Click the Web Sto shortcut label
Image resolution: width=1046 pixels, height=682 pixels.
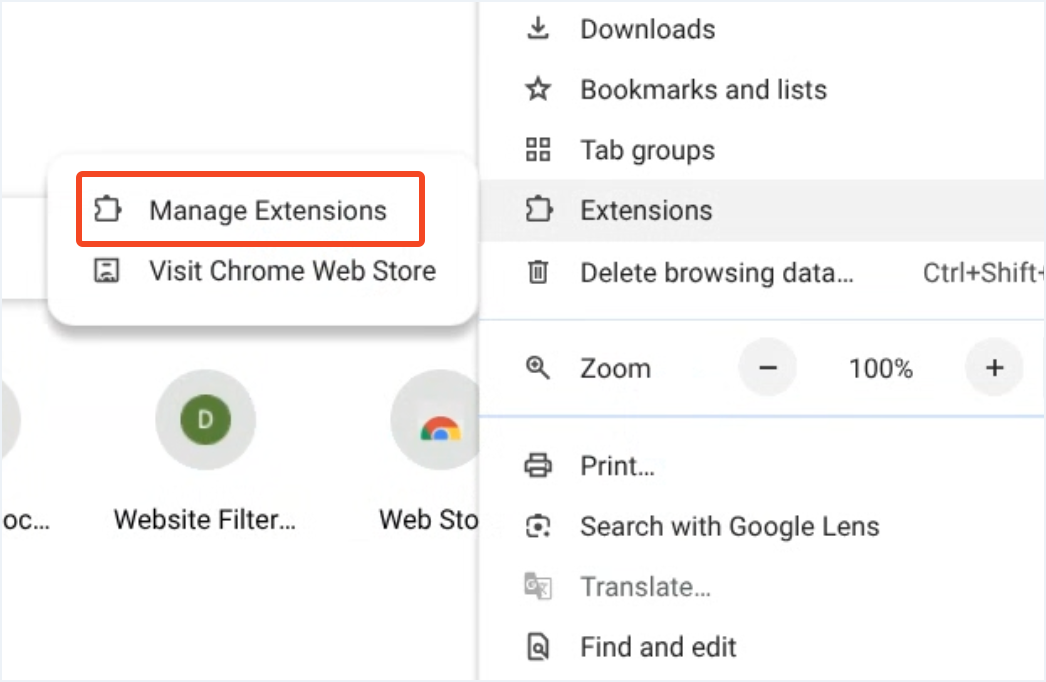428,520
